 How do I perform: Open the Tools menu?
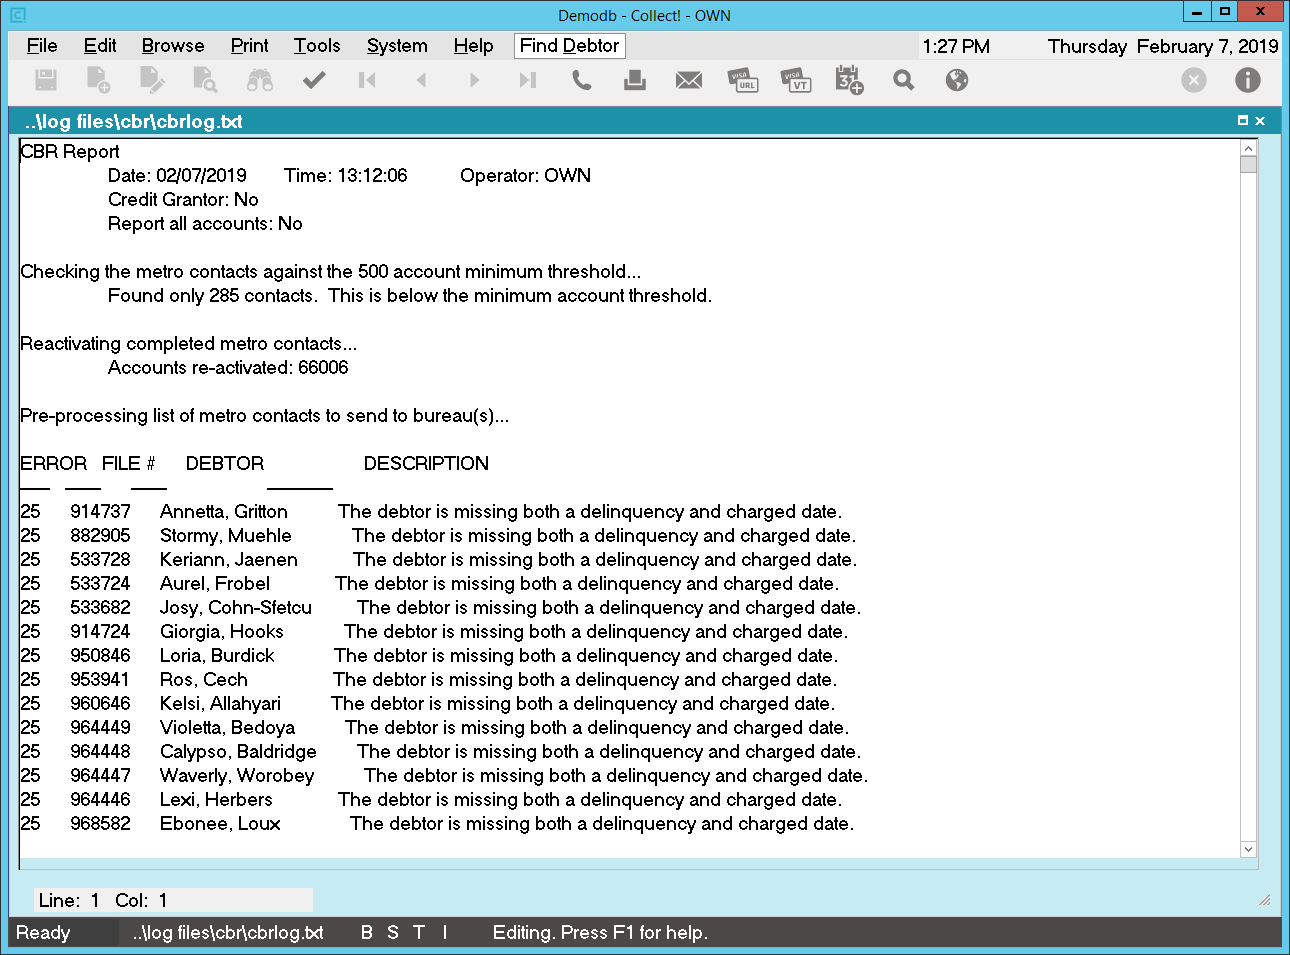point(317,46)
